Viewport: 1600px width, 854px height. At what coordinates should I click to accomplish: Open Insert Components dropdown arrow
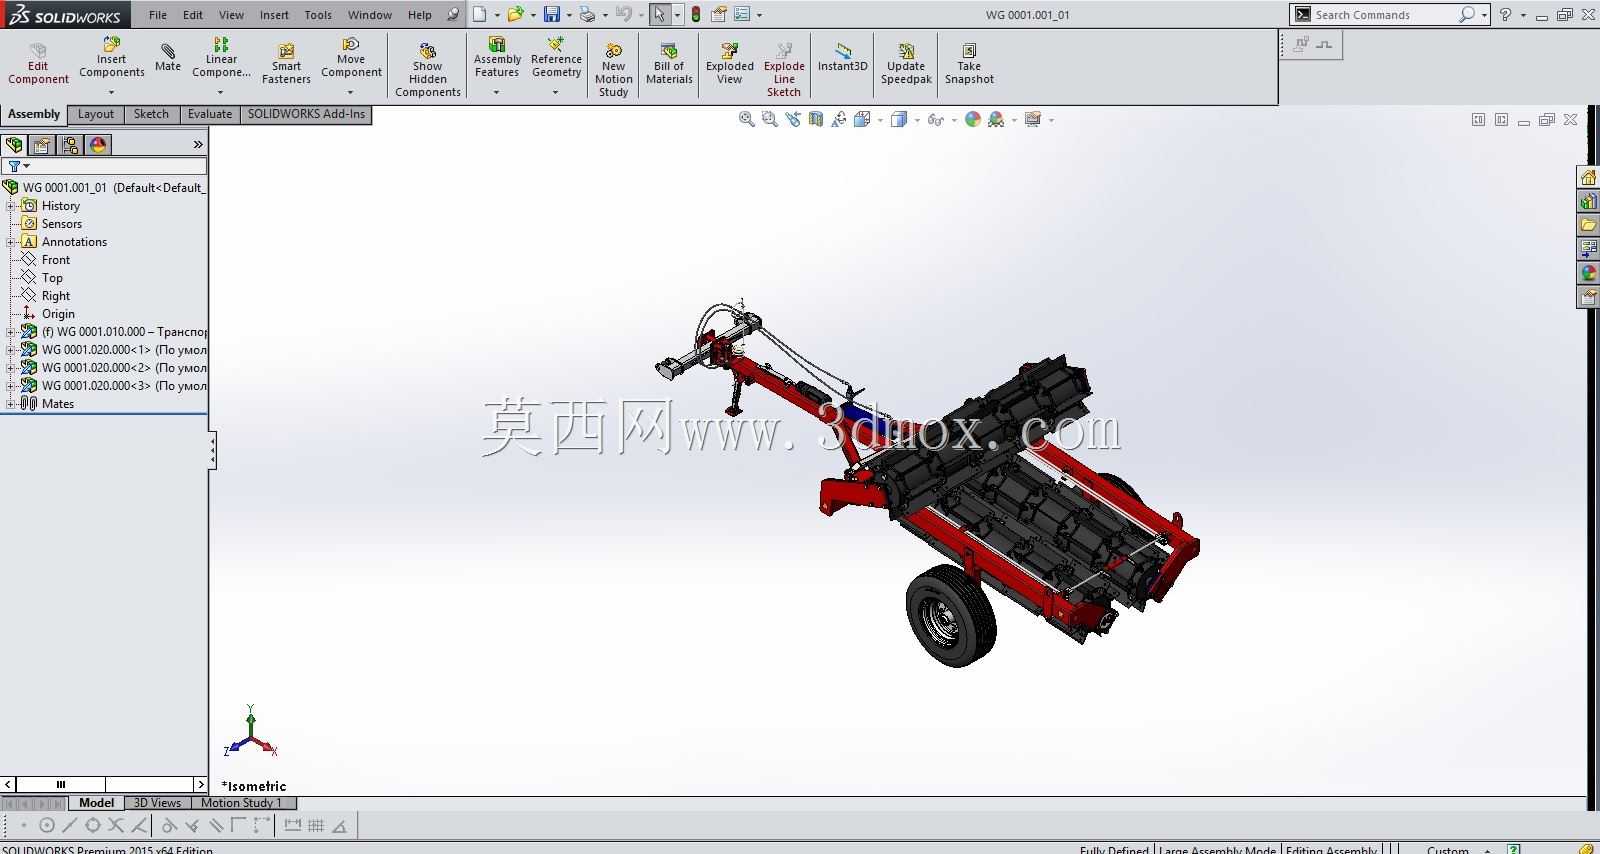pyautogui.click(x=112, y=92)
